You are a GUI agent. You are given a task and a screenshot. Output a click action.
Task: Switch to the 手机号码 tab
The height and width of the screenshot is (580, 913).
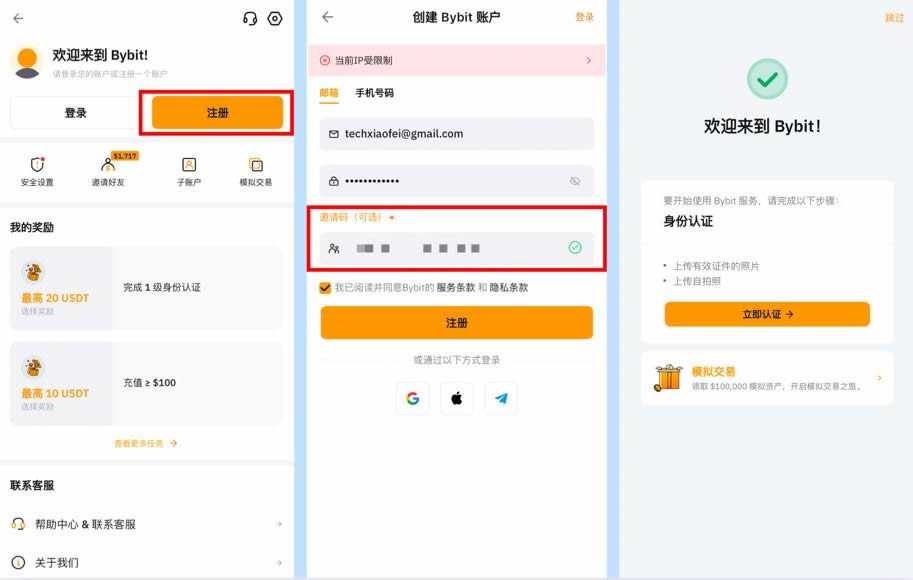374,93
